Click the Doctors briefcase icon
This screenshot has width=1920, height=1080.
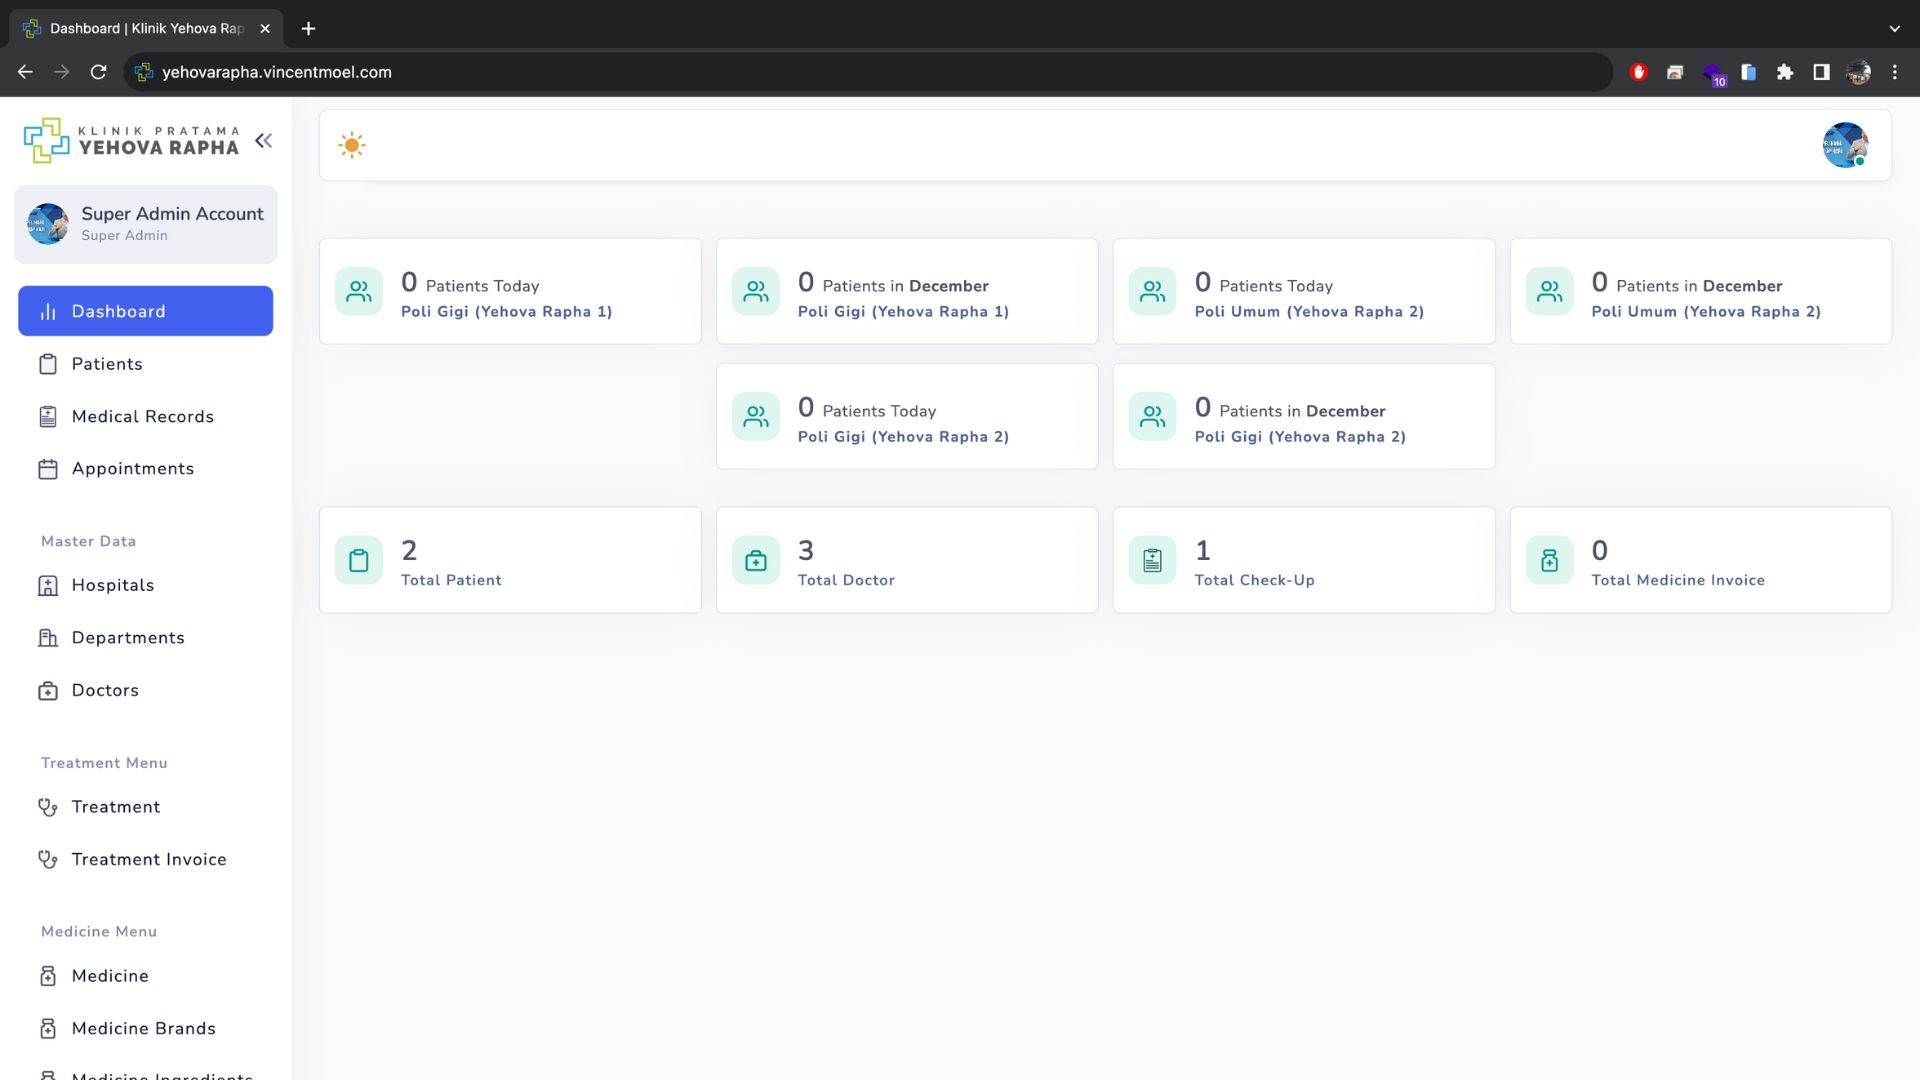point(48,691)
